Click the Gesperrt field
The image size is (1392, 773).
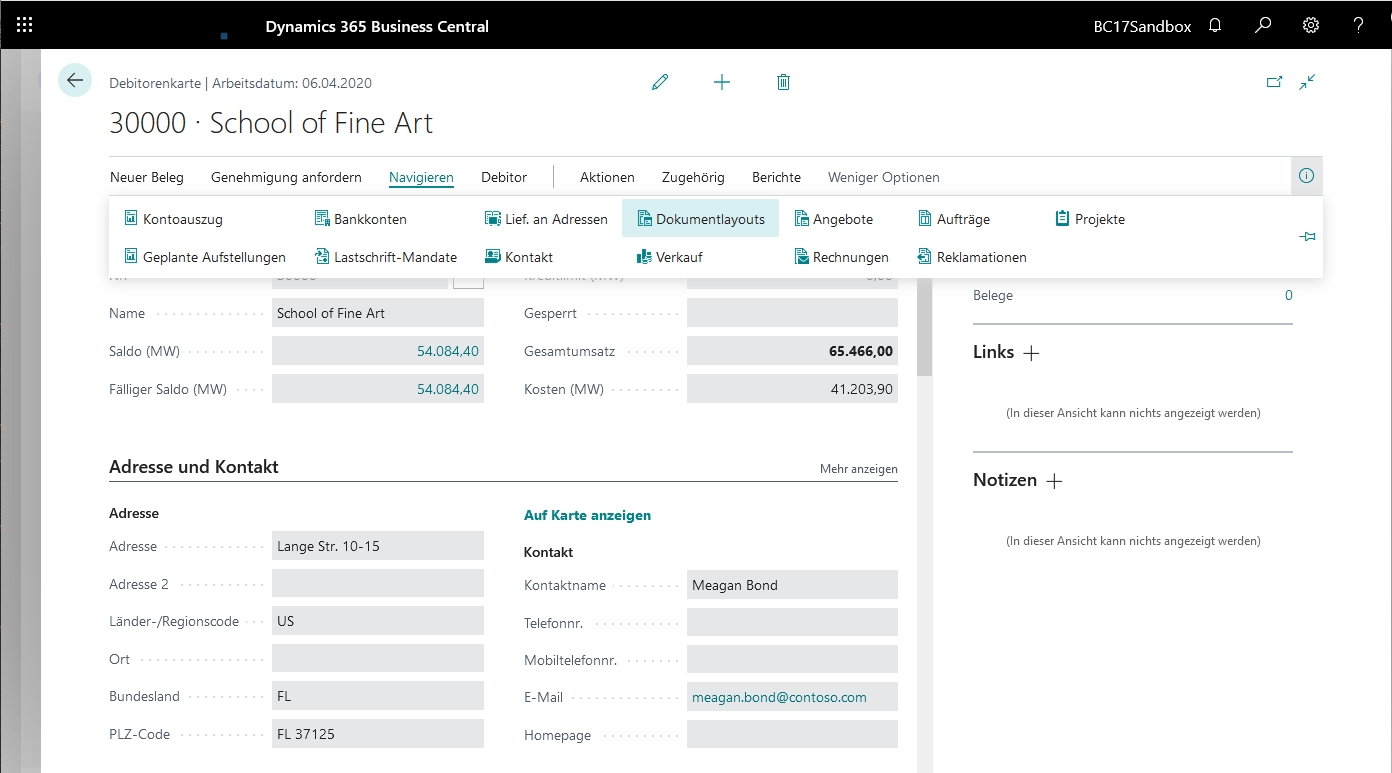[x=792, y=313]
